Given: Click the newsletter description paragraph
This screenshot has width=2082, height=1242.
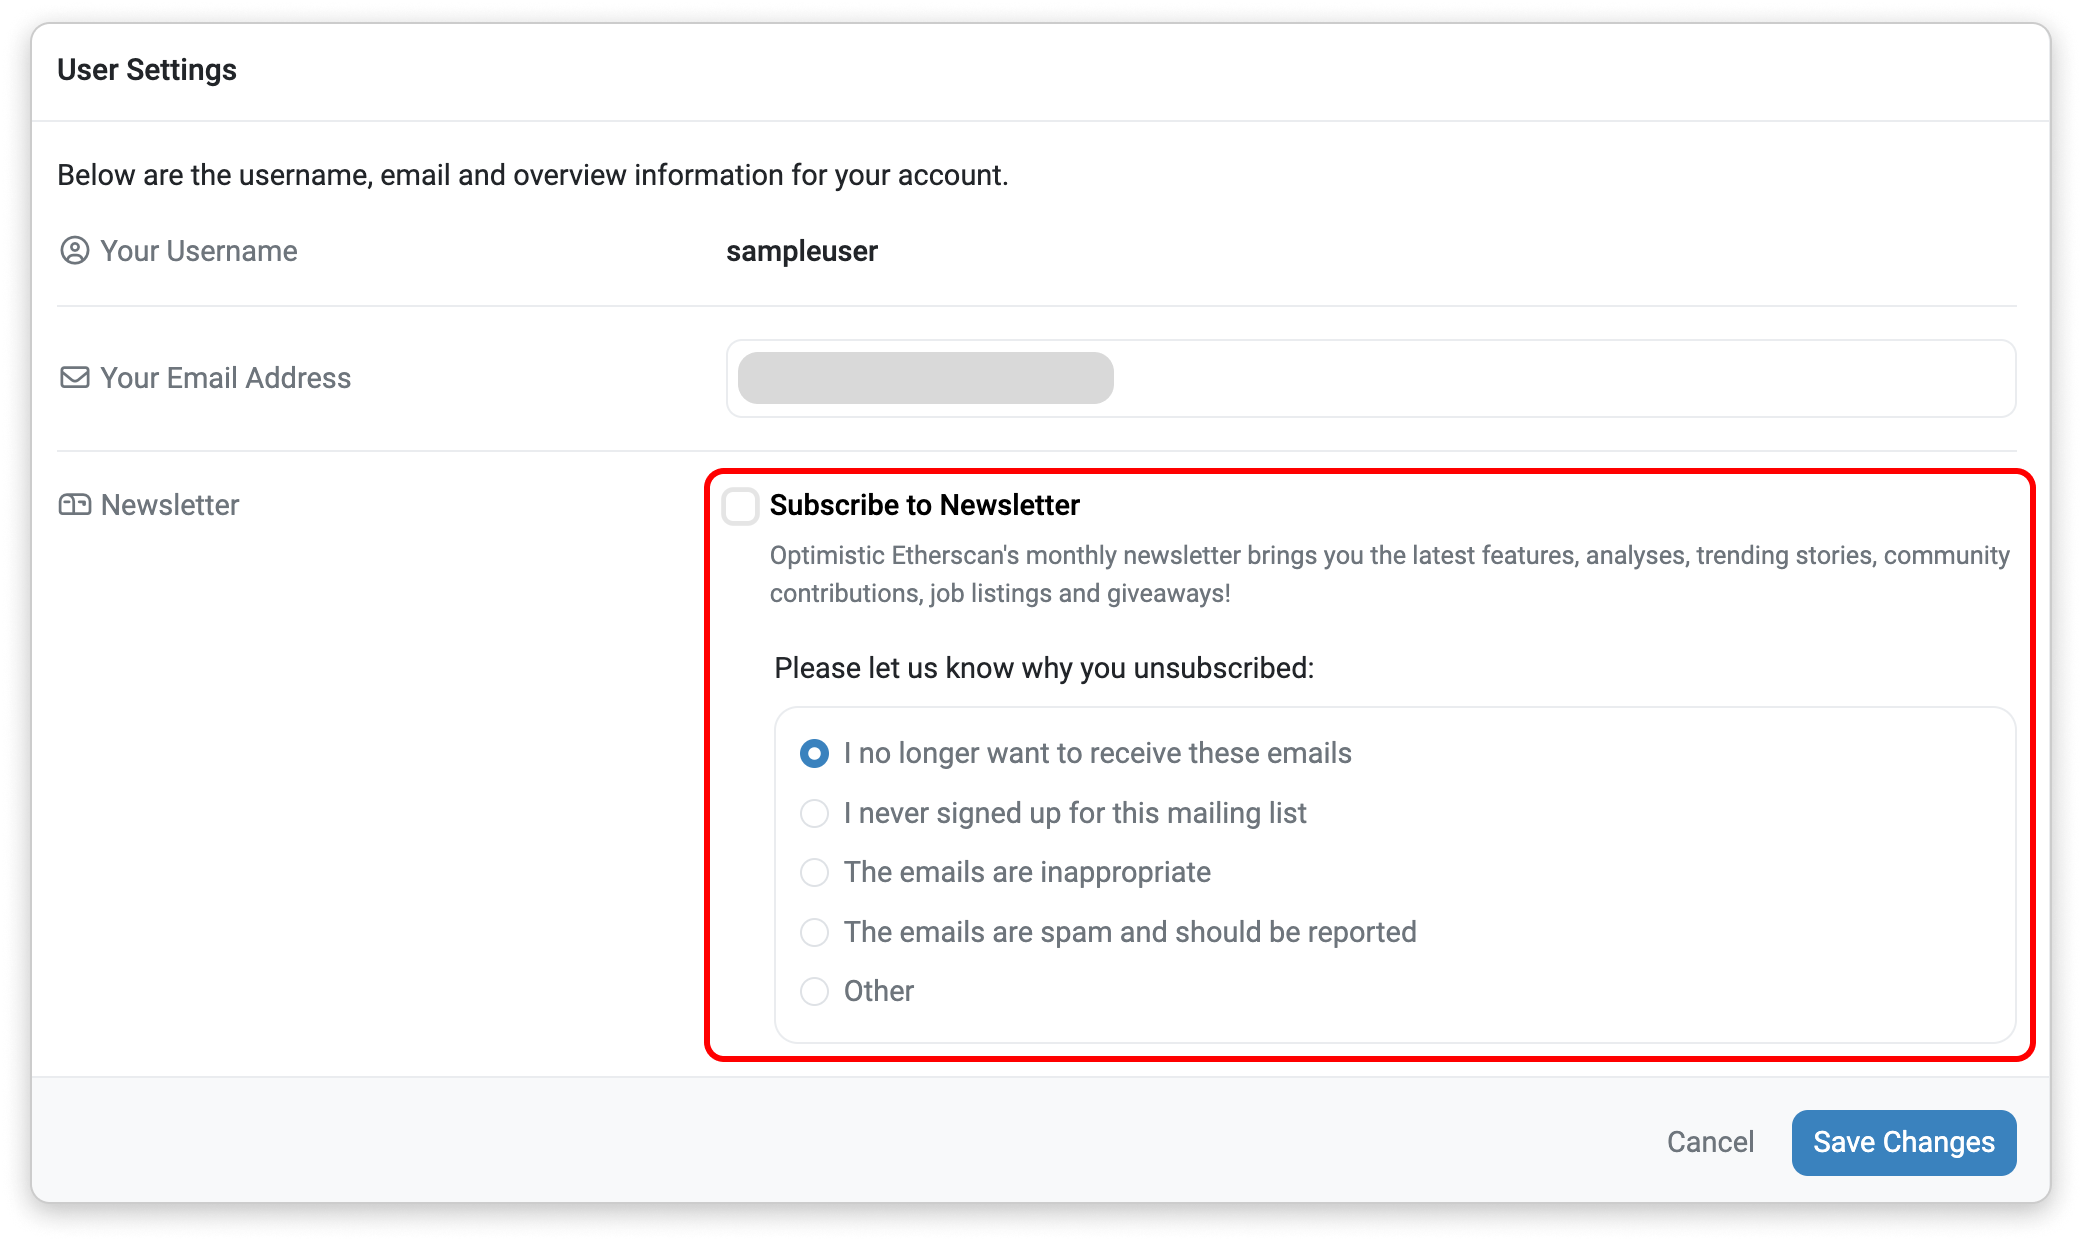Looking at the screenshot, I should pos(1390,574).
